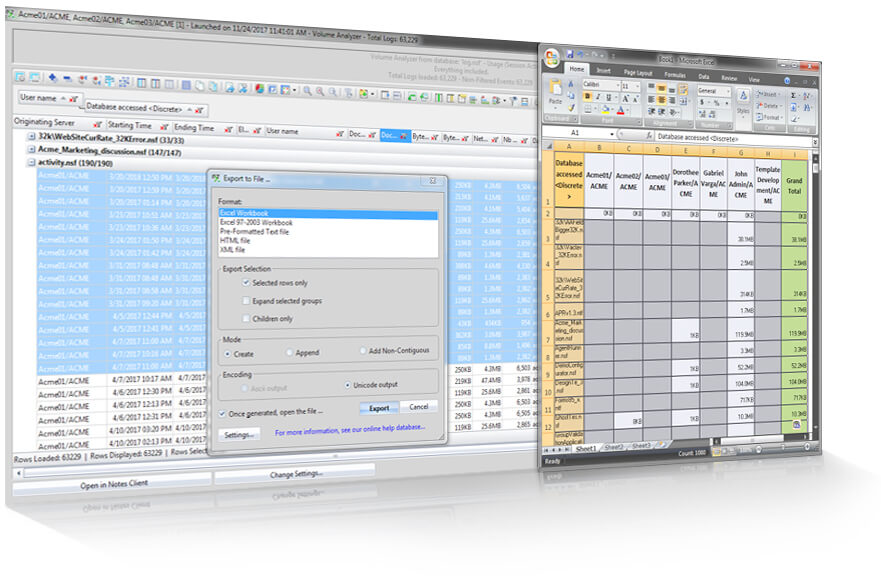This screenshot has height=580, width=881.
Task: Open the Data ribbon tab in Excel
Action: coord(703,76)
